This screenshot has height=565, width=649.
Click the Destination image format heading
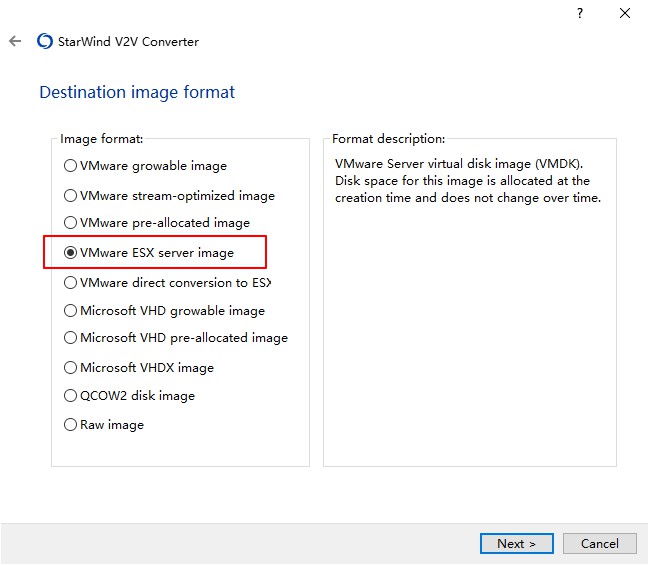(137, 92)
